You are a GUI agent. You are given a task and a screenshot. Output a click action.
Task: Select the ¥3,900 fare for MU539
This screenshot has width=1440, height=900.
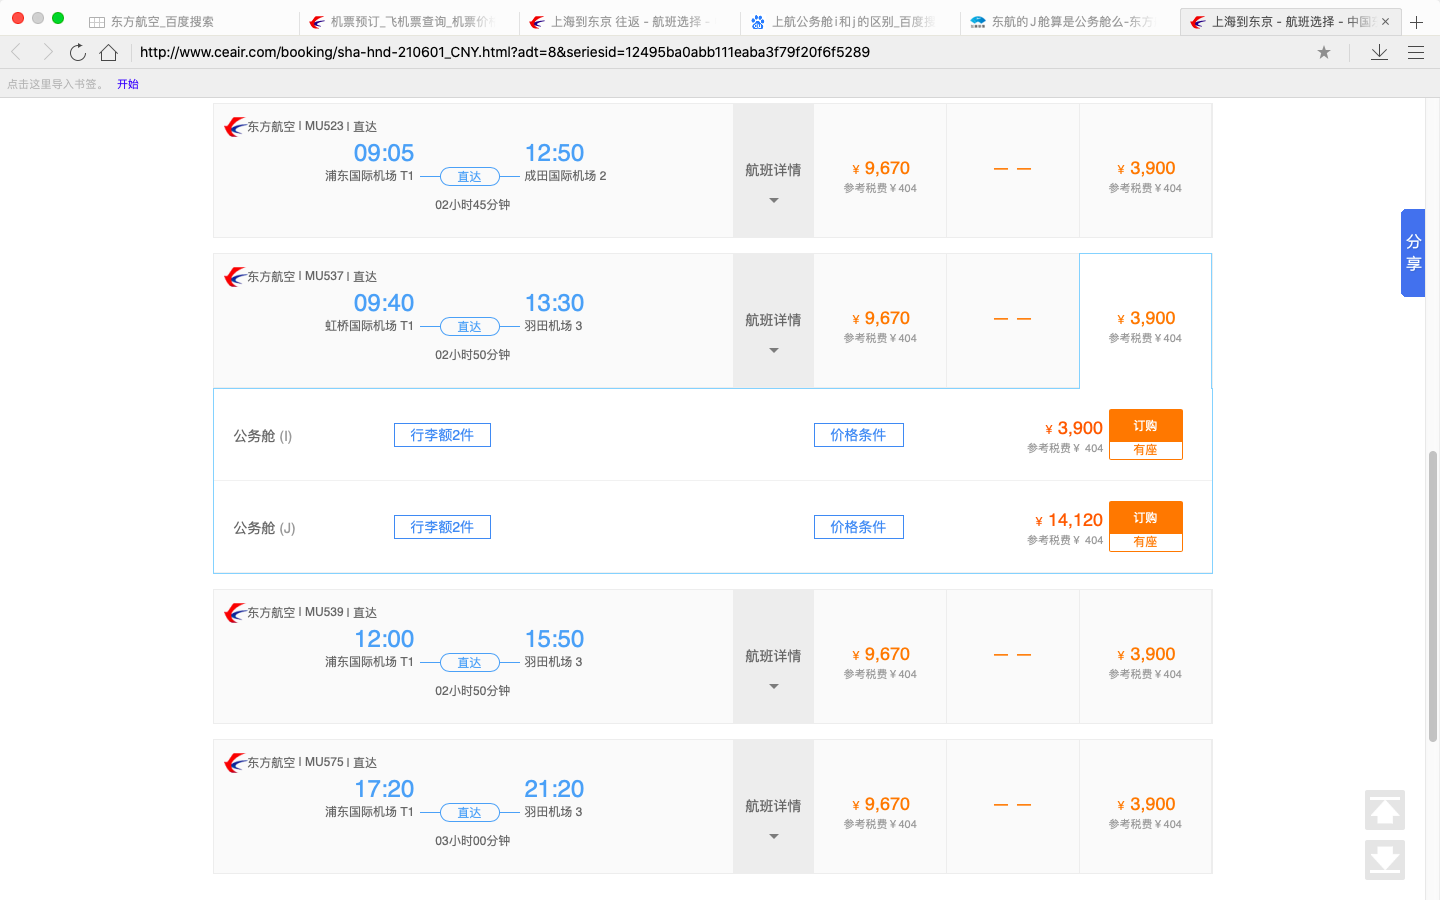click(x=1145, y=657)
